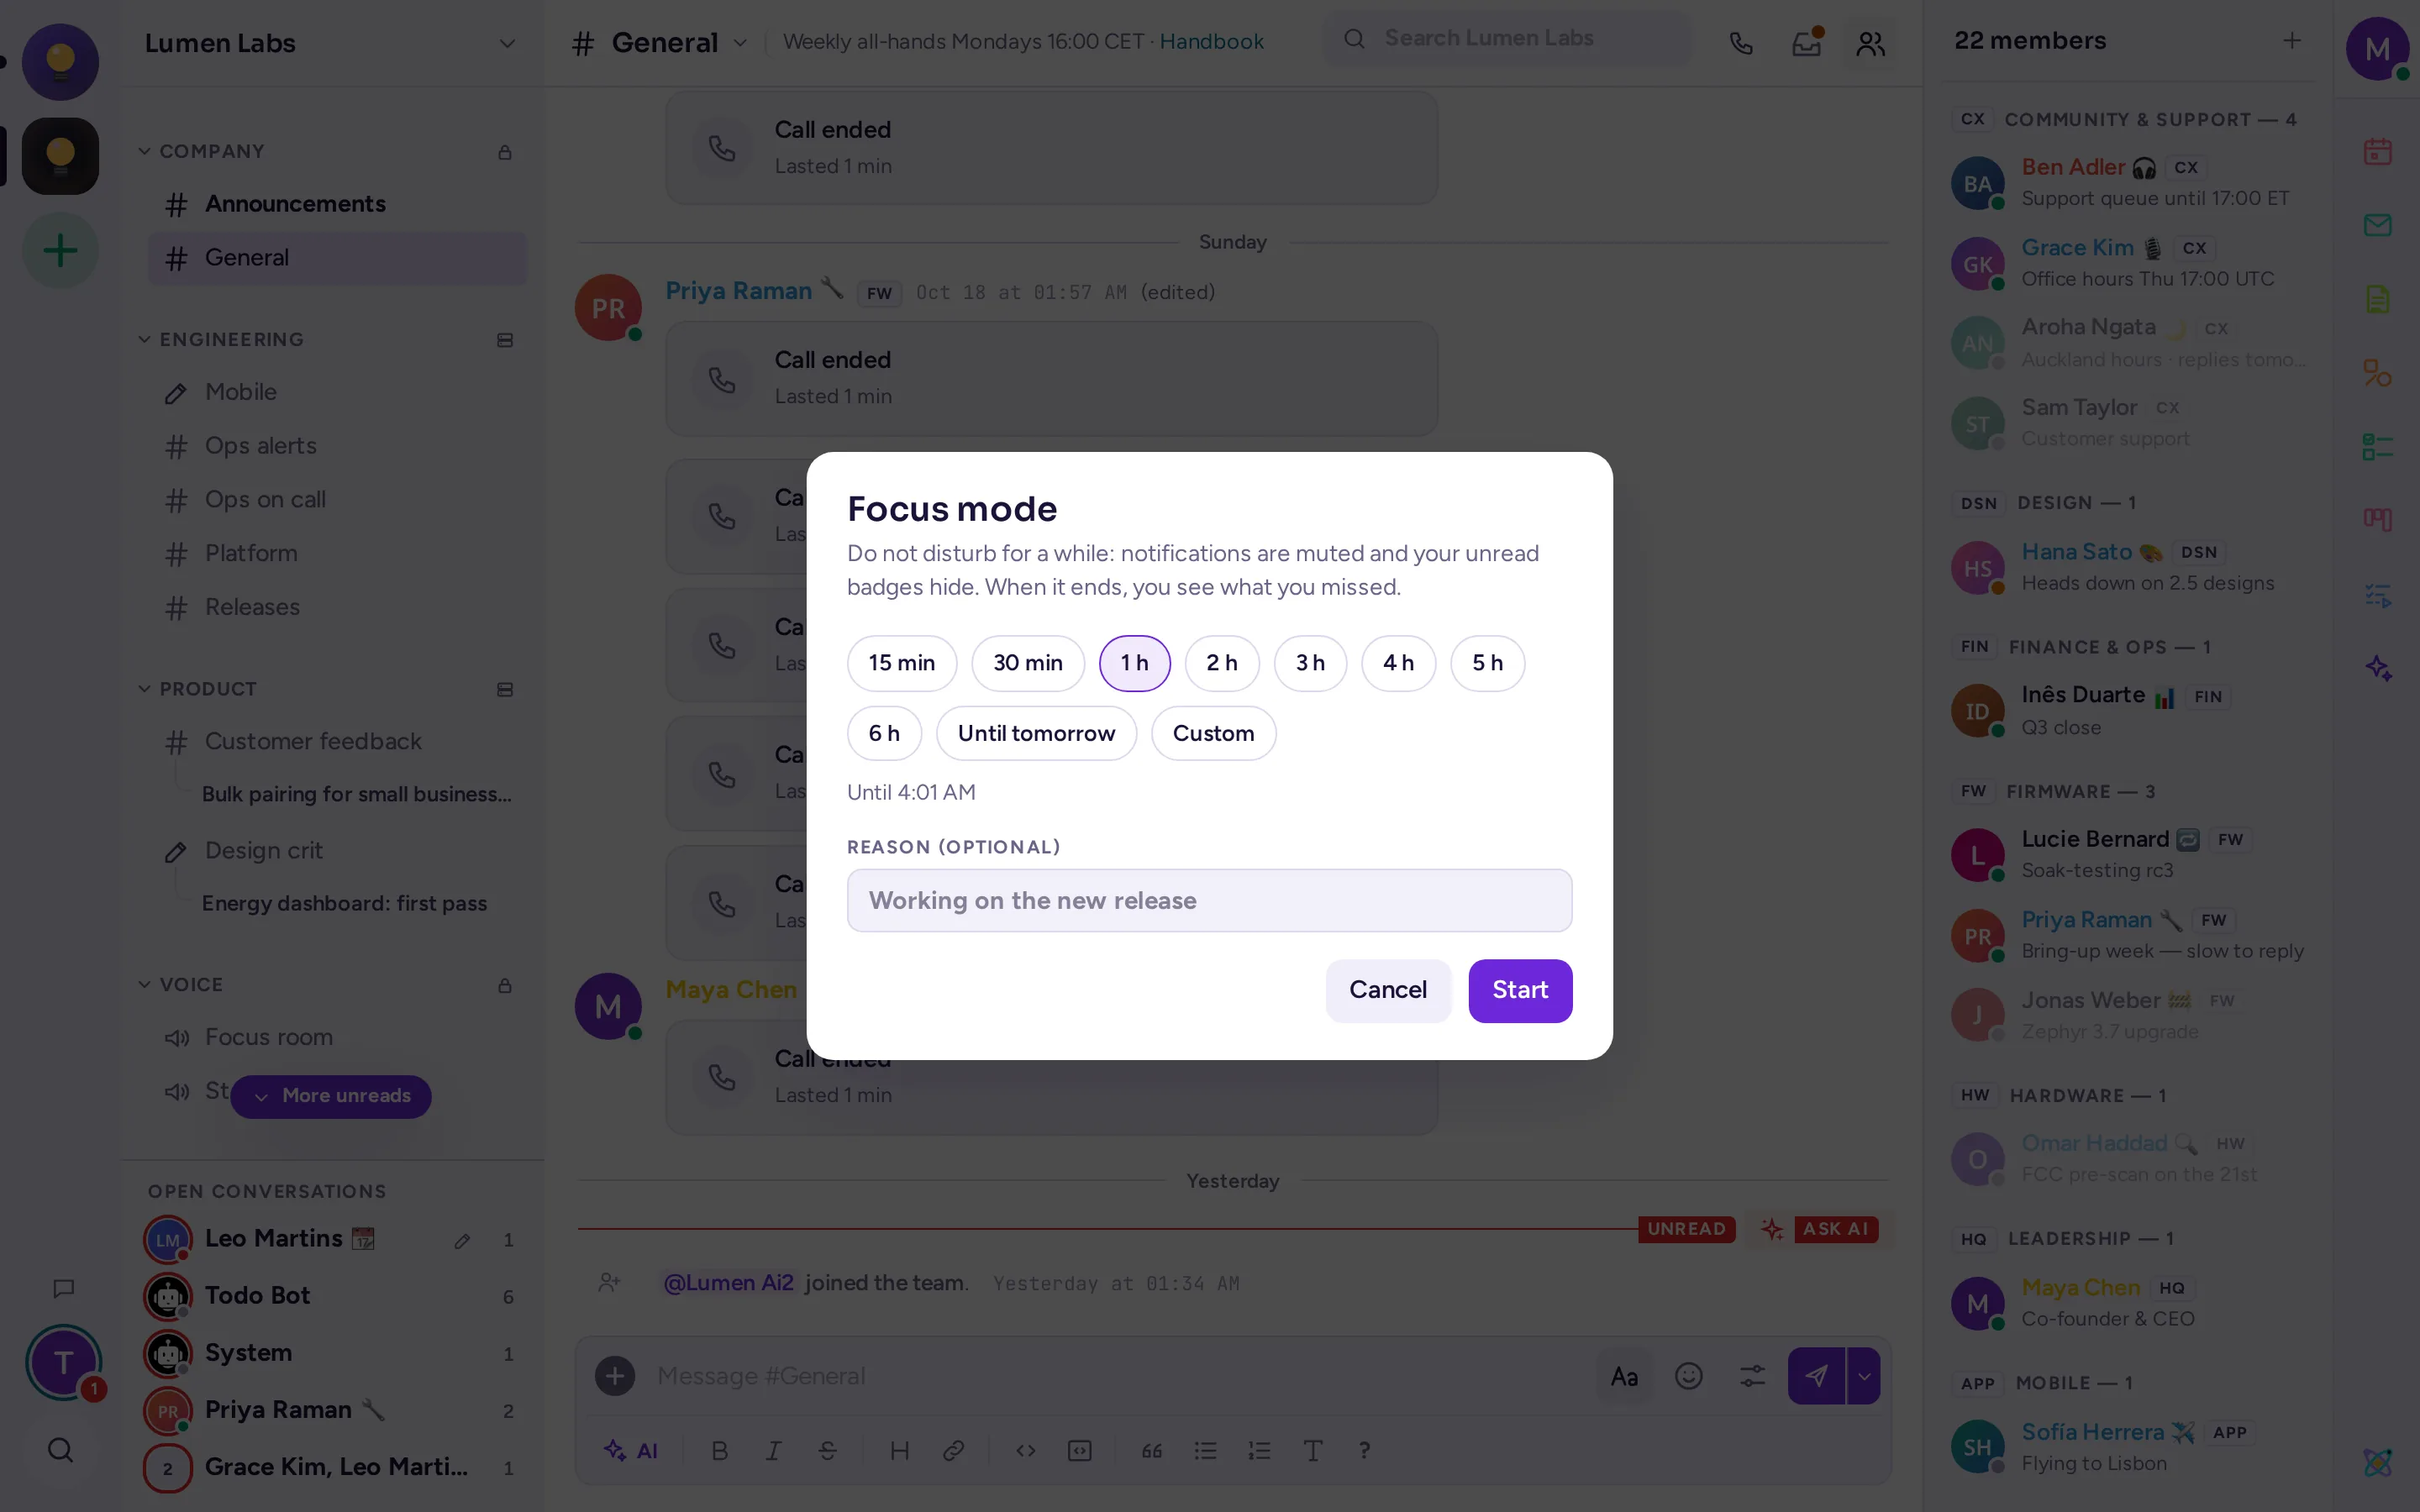Click the Start focus mode button
Viewport: 2420px width, 1512px height.
[x=1520, y=990]
